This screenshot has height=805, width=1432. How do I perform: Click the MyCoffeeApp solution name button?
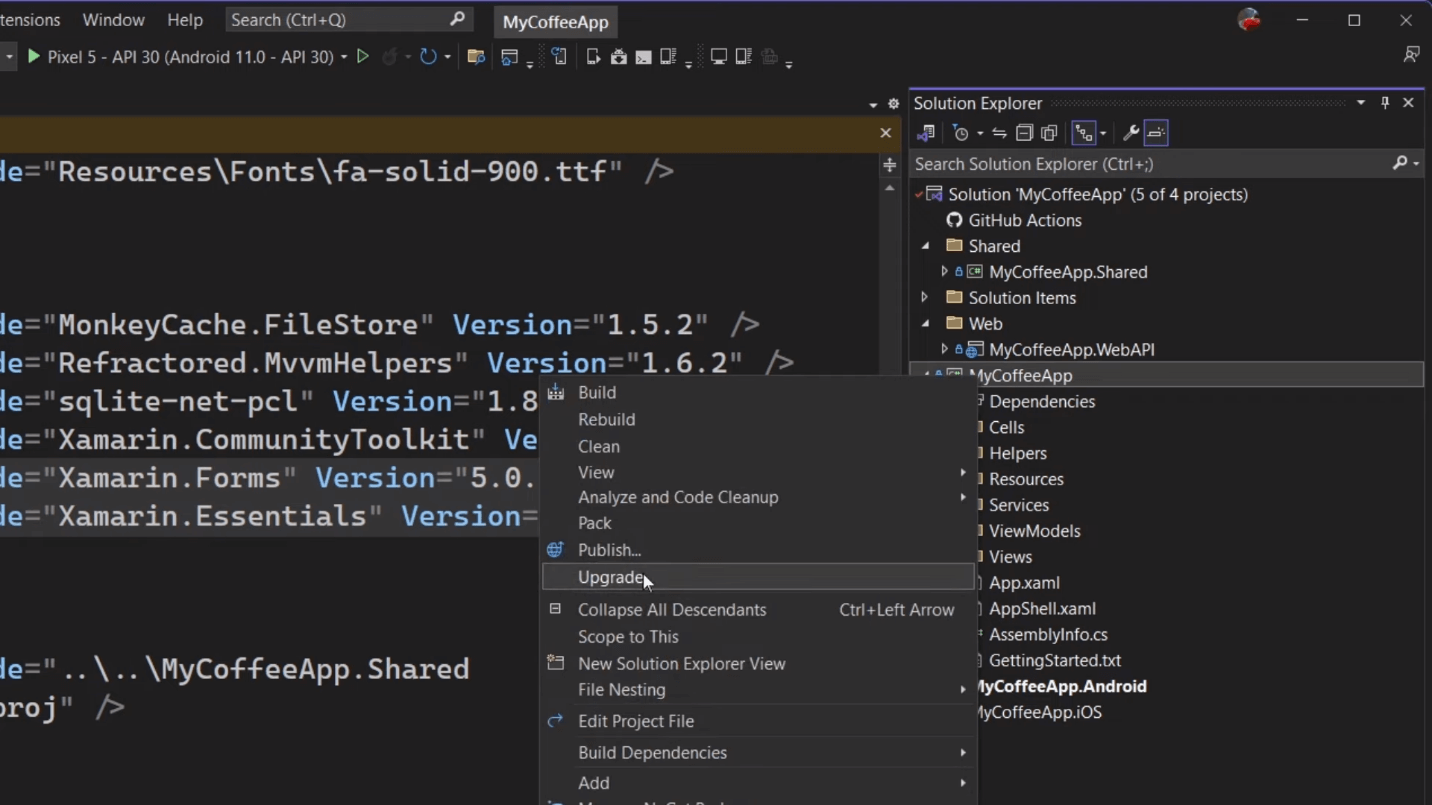coord(555,22)
